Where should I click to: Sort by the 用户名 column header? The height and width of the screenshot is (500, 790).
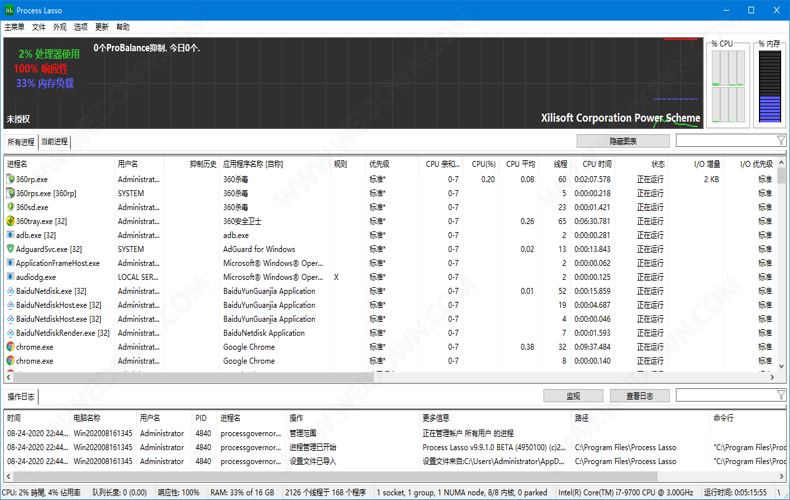point(139,164)
